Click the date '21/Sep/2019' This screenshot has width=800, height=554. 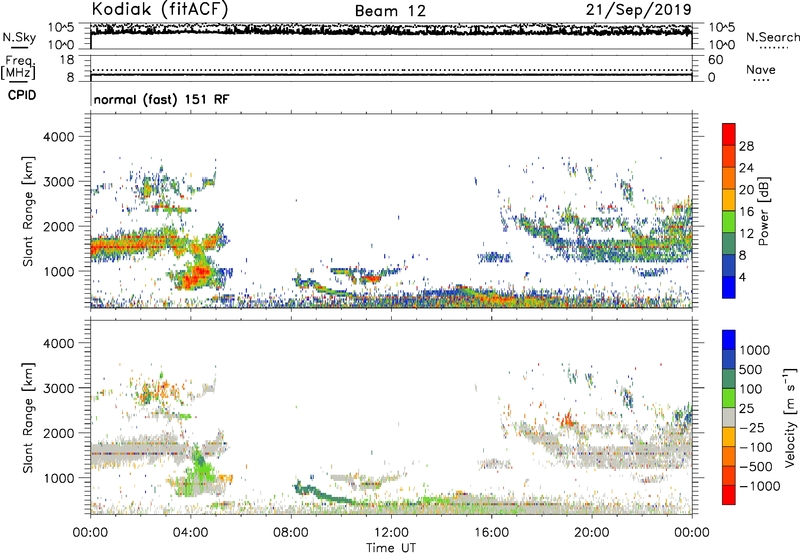pyautogui.click(x=639, y=10)
